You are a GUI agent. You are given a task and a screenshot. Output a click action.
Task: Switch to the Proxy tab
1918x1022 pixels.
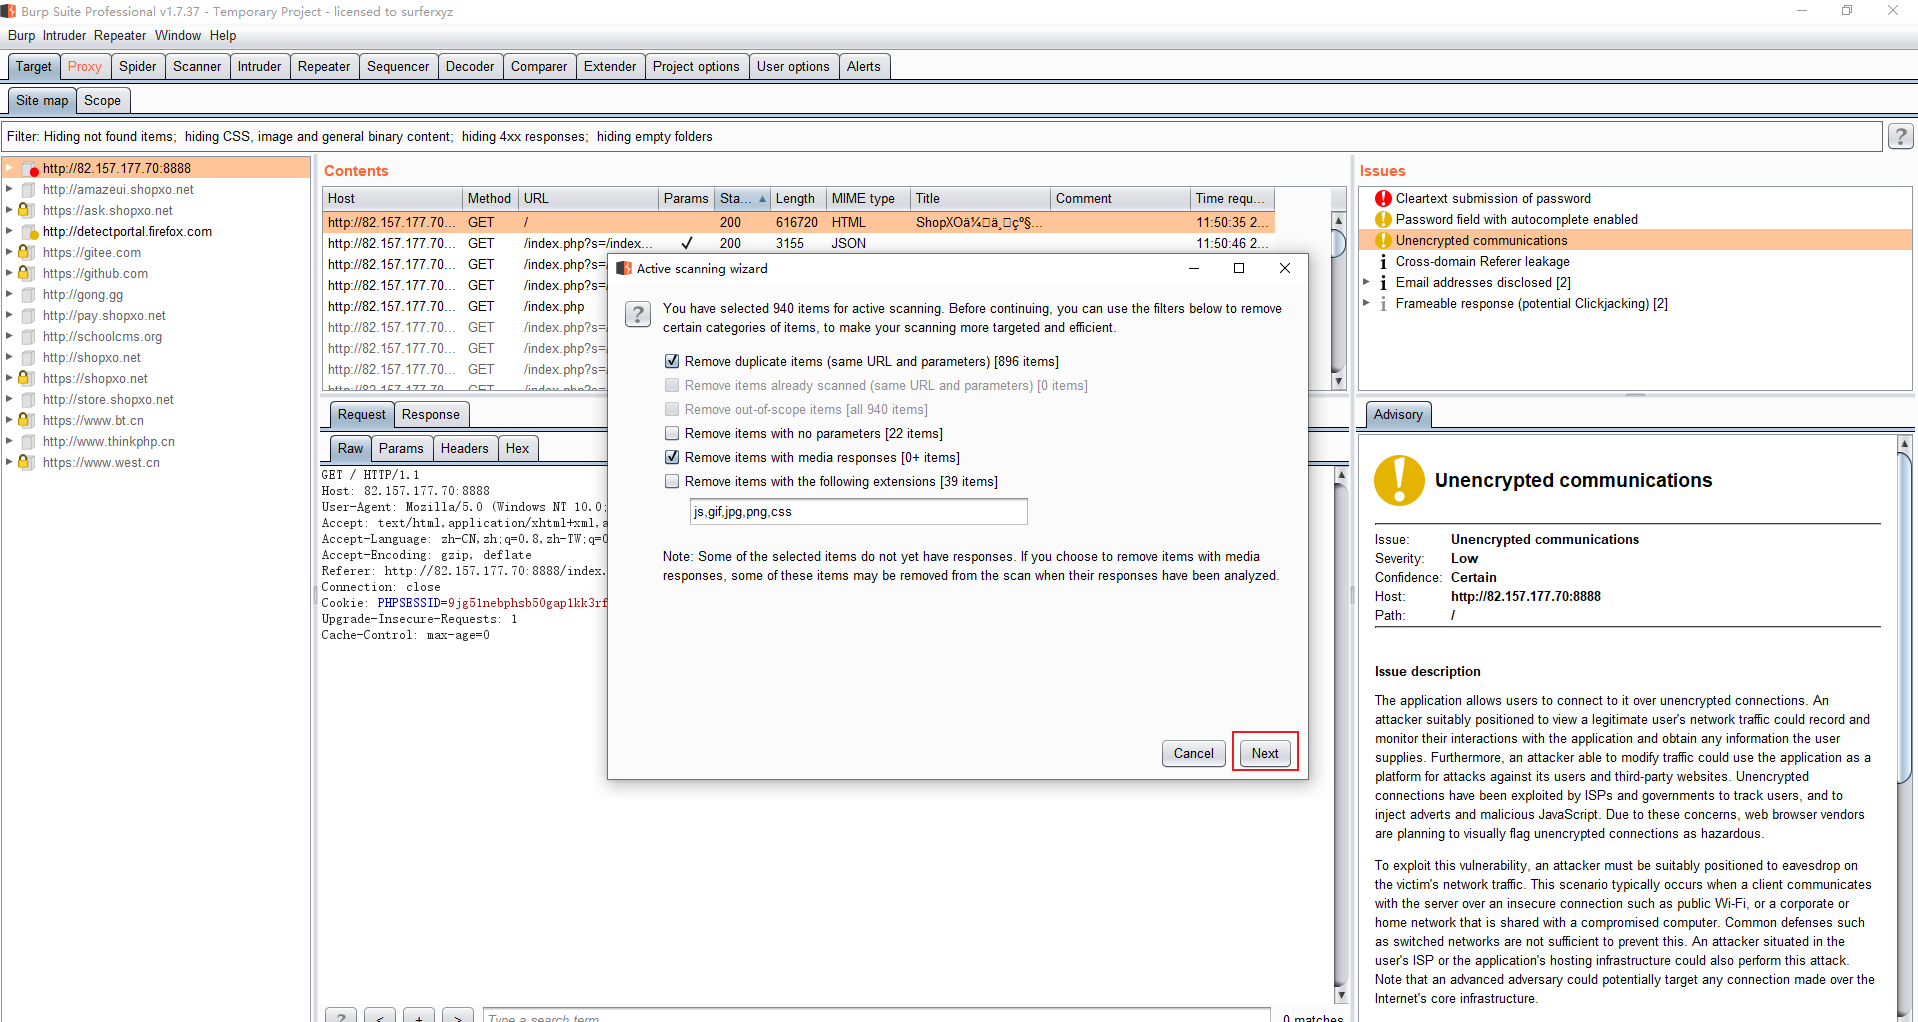click(x=85, y=66)
